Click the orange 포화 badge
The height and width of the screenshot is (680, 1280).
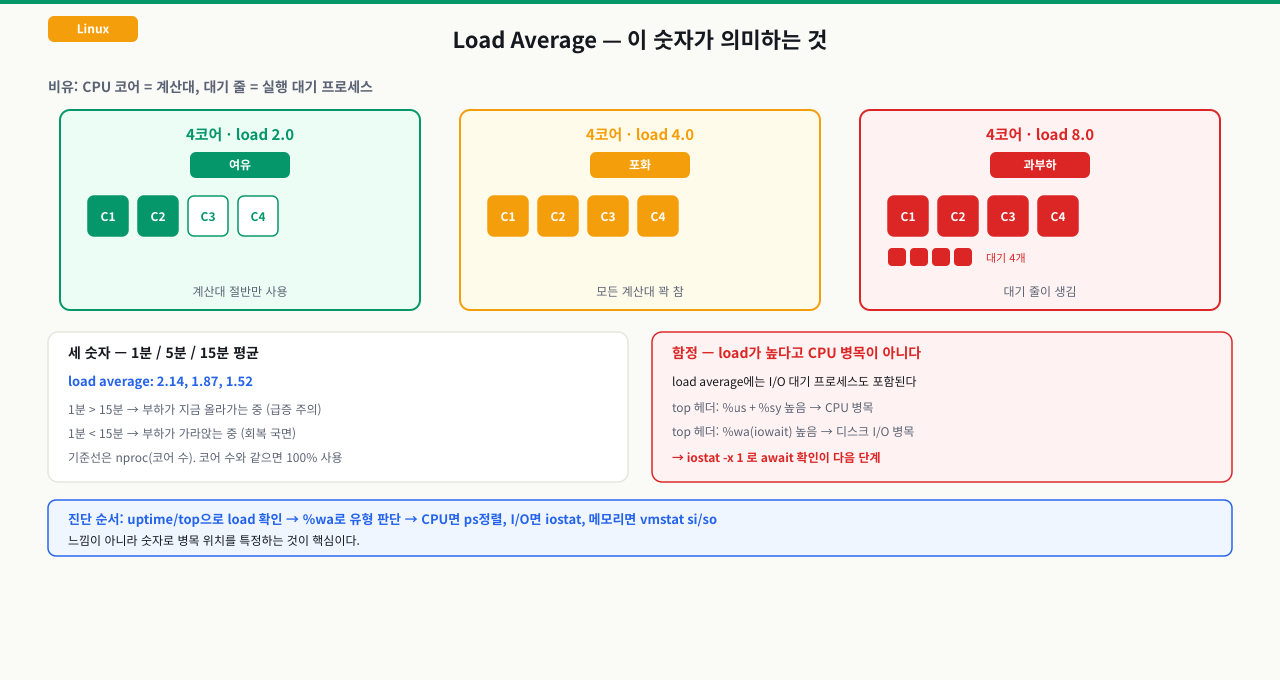(640, 165)
